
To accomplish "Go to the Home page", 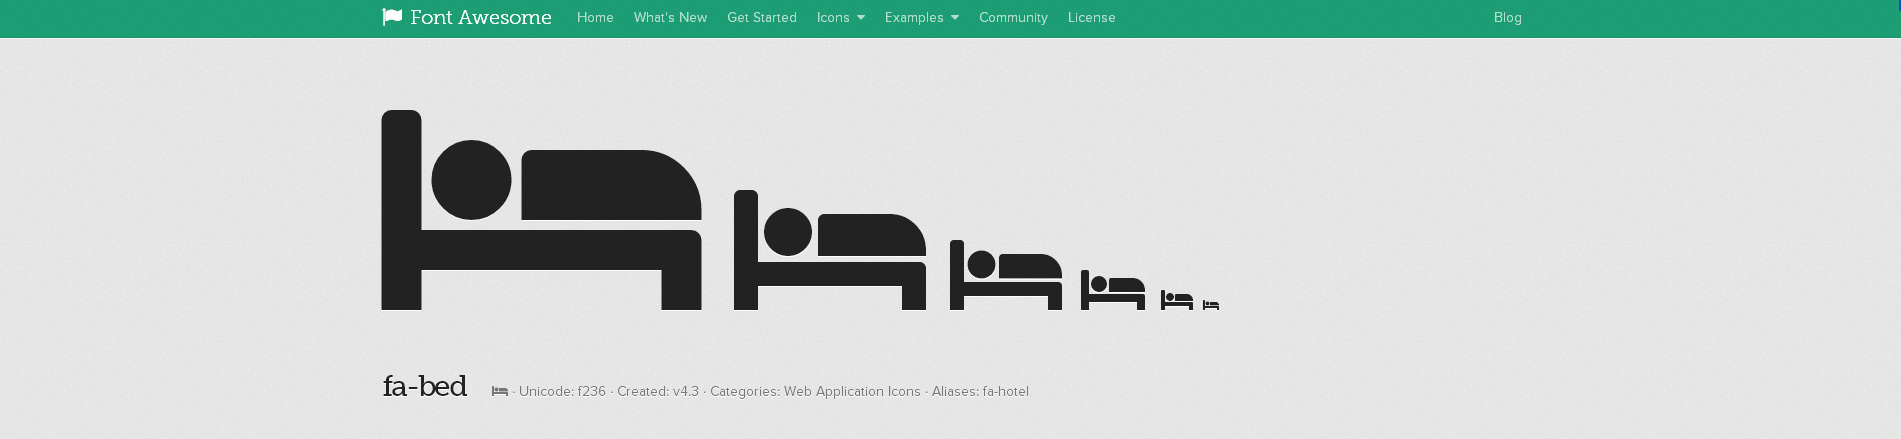I will tap(595, 17).
